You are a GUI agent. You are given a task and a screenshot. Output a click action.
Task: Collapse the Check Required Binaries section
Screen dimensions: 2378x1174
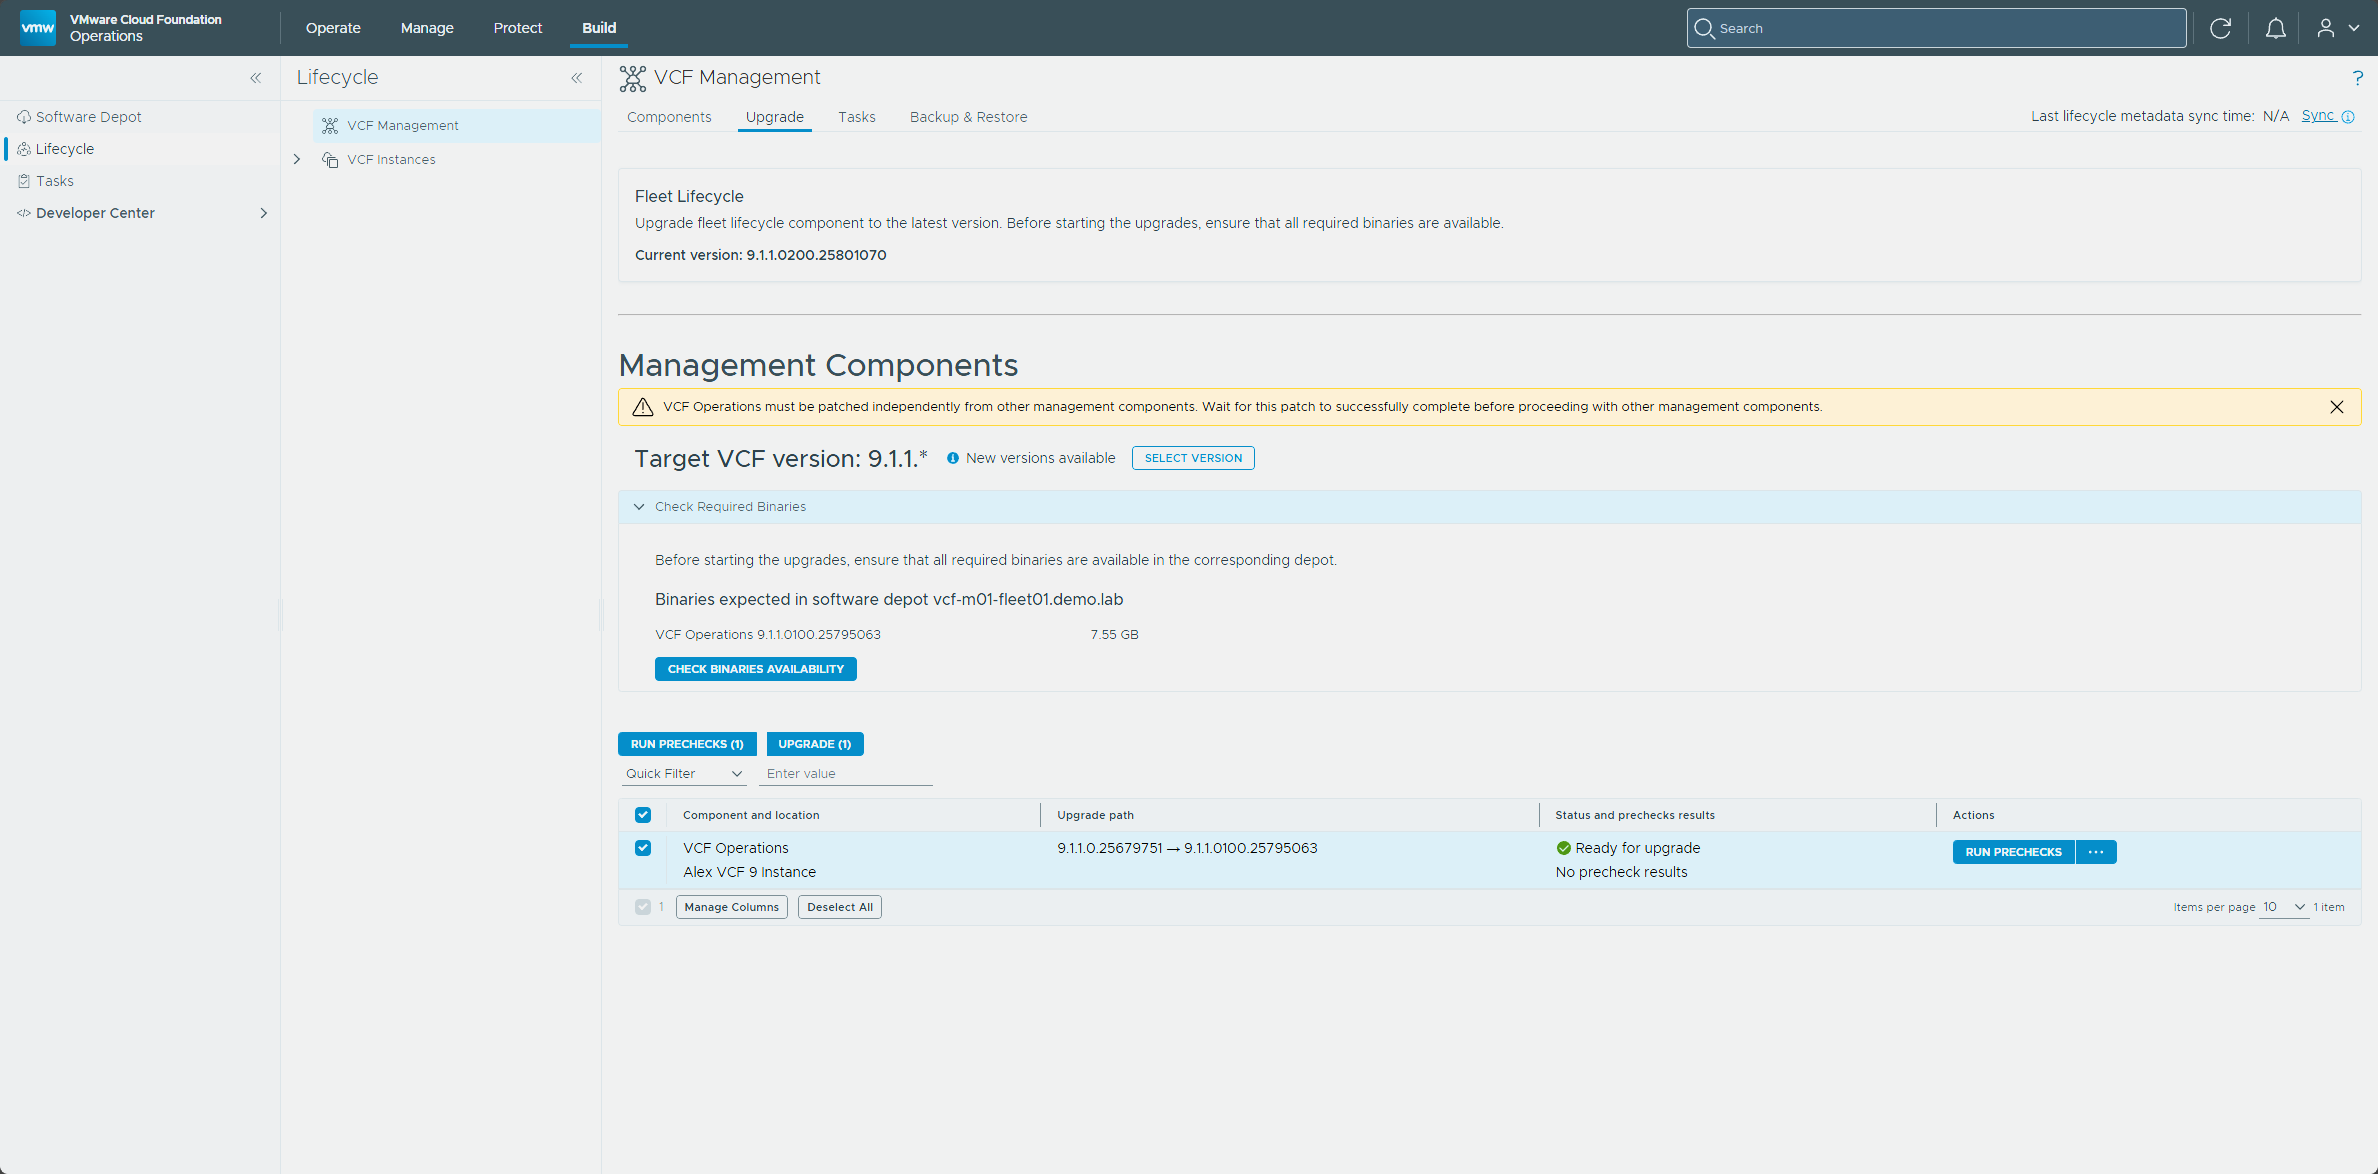point(639,507)
